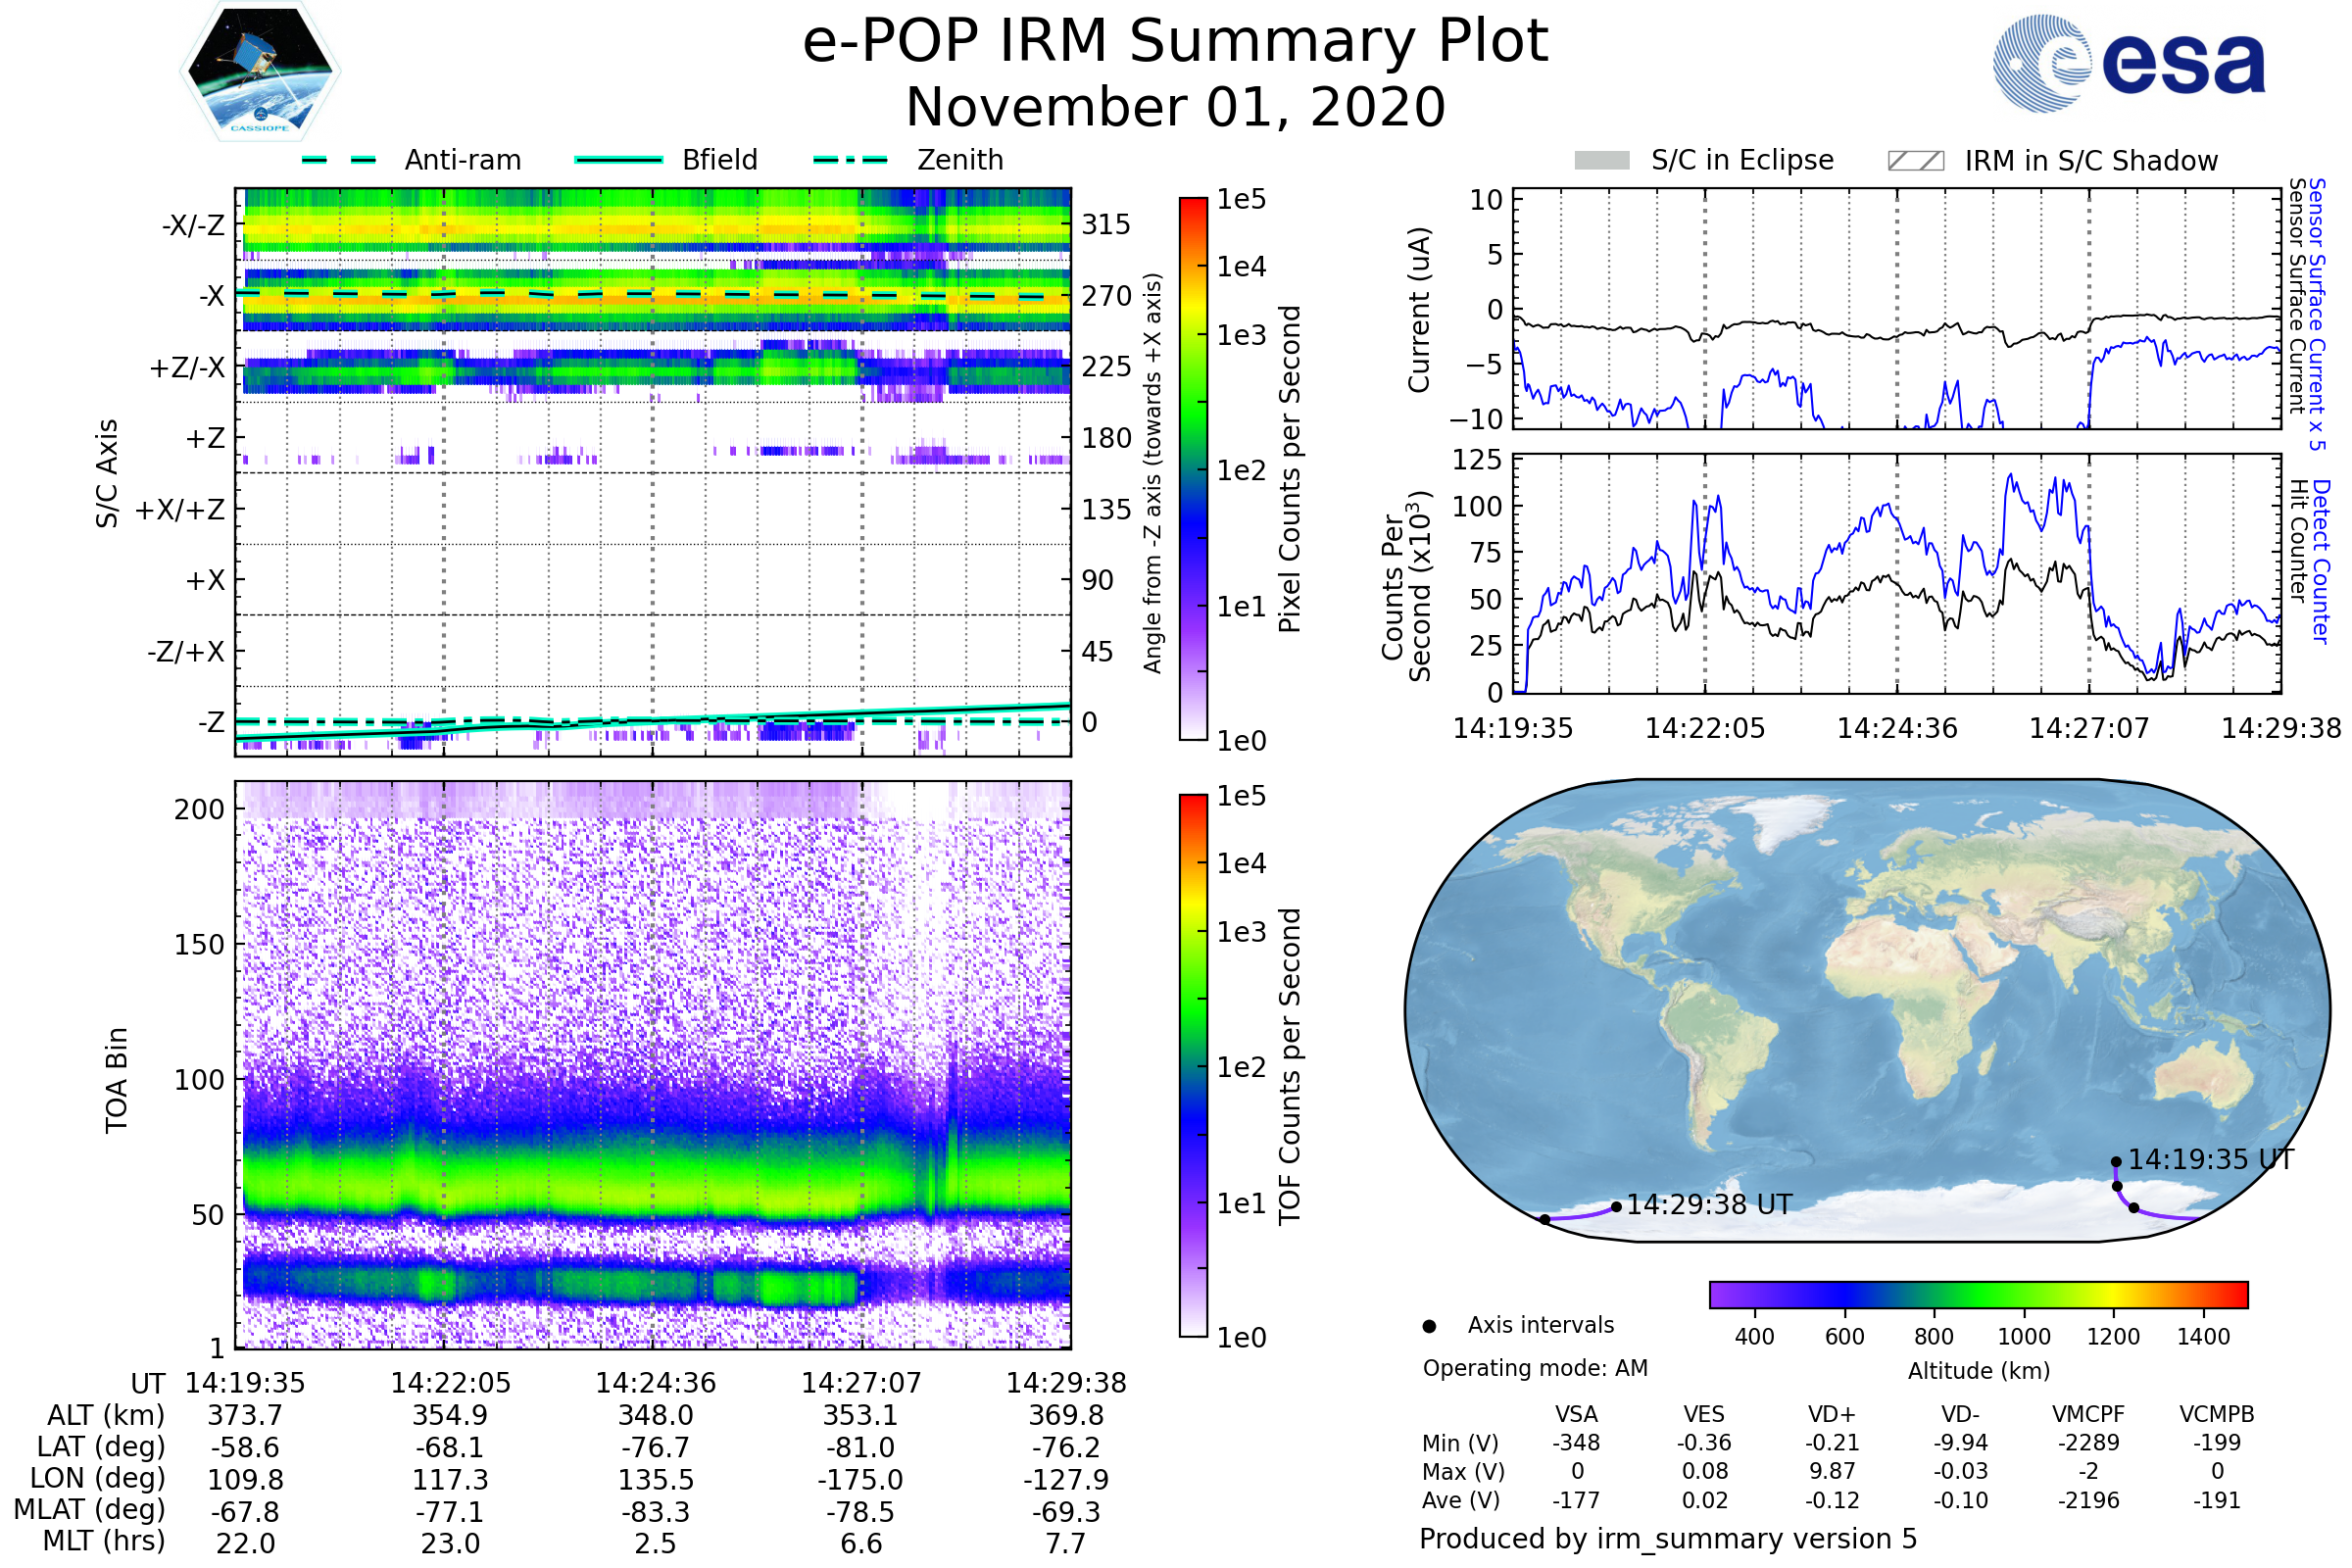This screenshot has height=1568, width=2352.
Task: Click the 14:19:35 UT point on the map
Action: point(2116,1162)
